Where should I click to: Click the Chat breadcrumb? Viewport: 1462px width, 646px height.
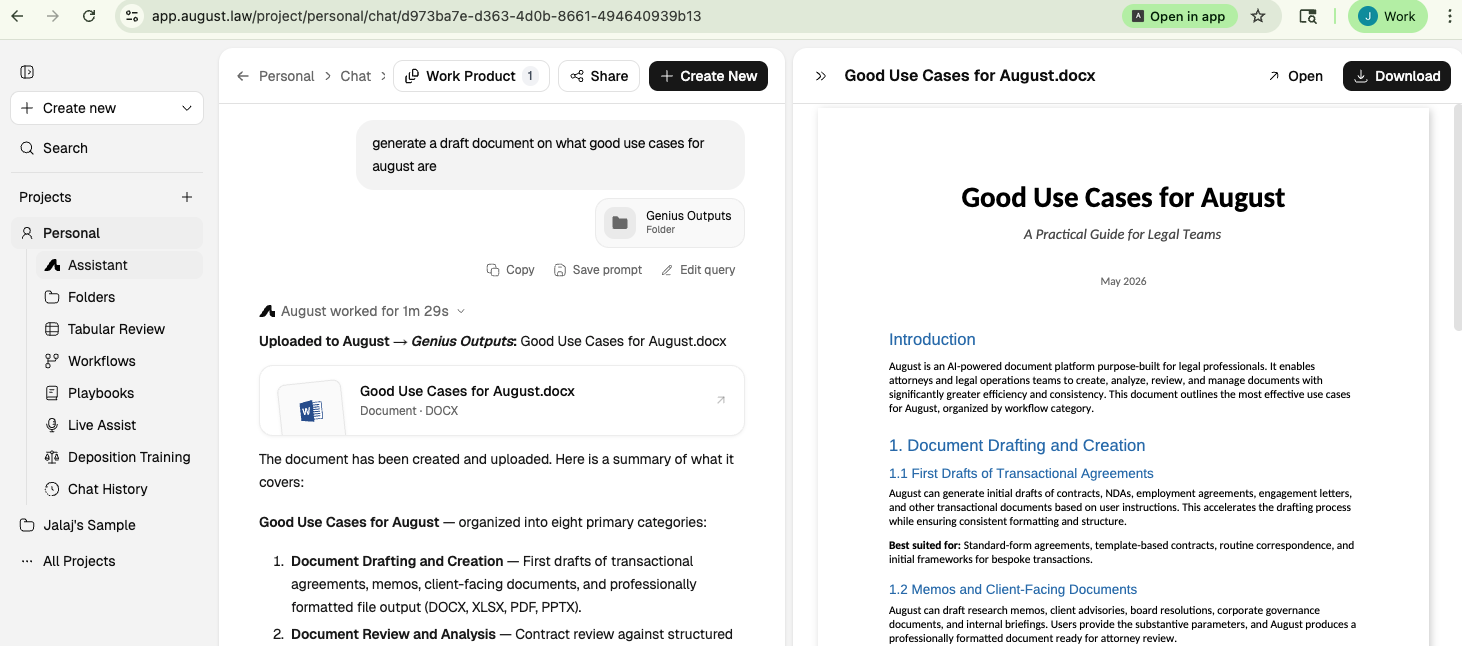(355, 76)
